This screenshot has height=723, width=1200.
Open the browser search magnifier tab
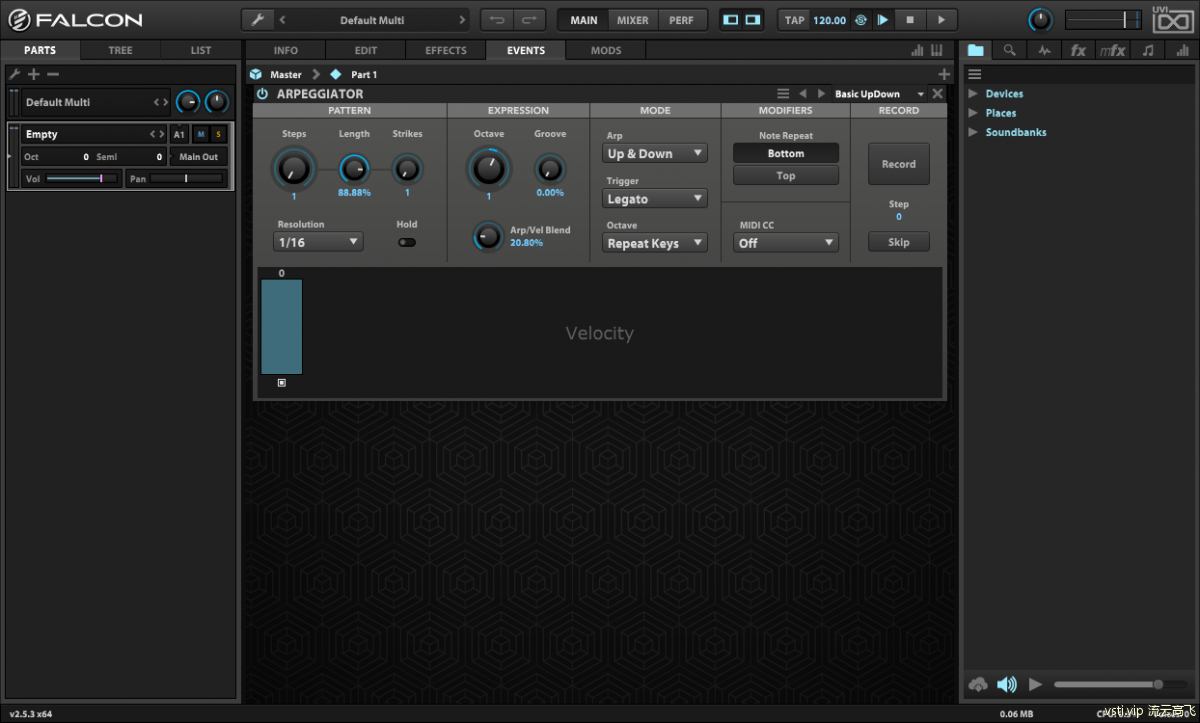(x=1010, y=50)
